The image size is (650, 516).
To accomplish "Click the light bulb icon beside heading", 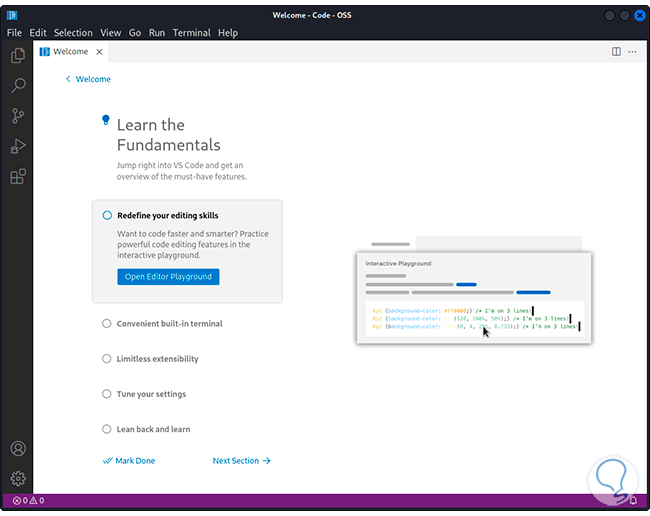I will point(106,120).
